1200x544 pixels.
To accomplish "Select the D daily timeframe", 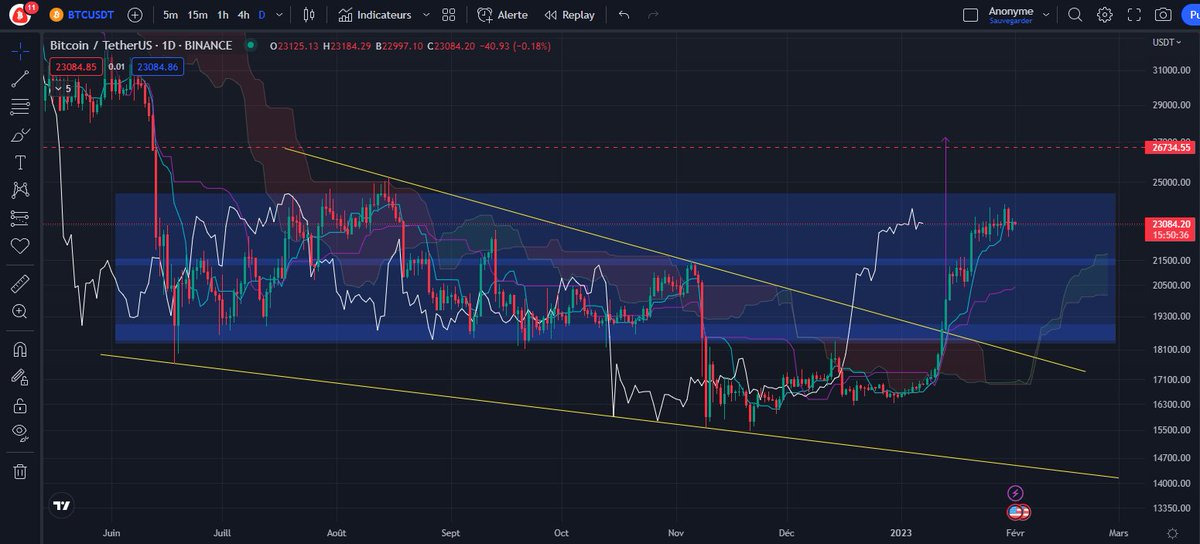I will (262, 15).
